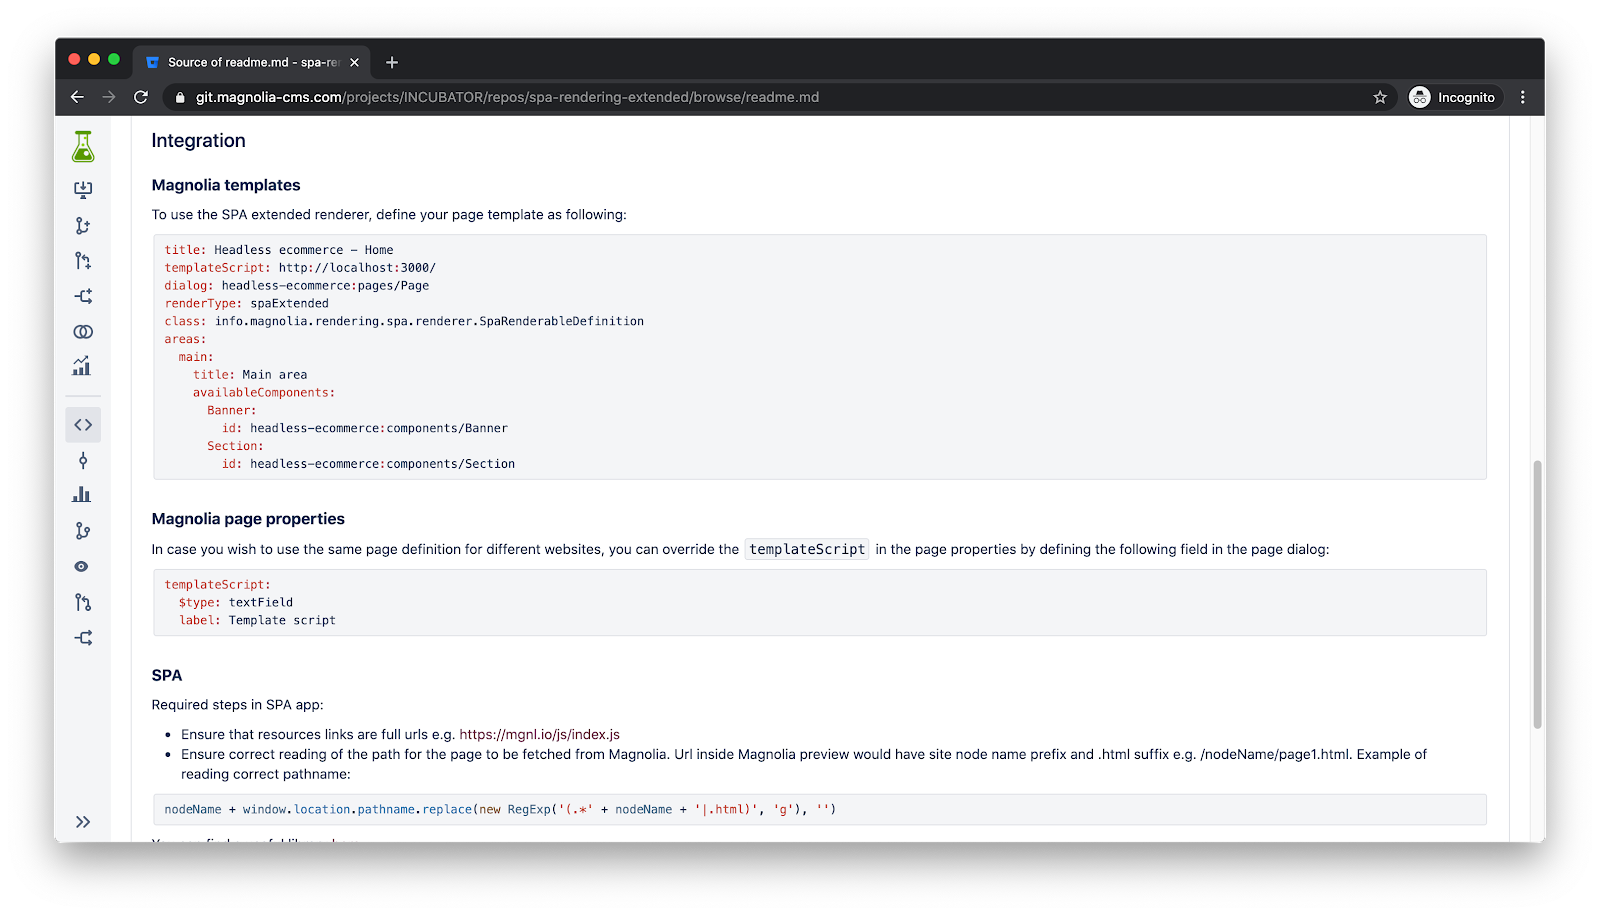Open the Compare overlapping circles icon
The height and width of the screenshot is (915, 1600).
pyautogui.click(x=83, y=332)
